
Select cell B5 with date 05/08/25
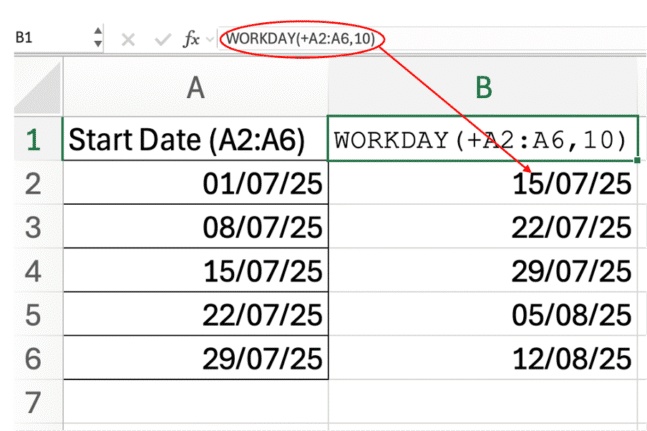pyautogui.click(x=484, y=316)
